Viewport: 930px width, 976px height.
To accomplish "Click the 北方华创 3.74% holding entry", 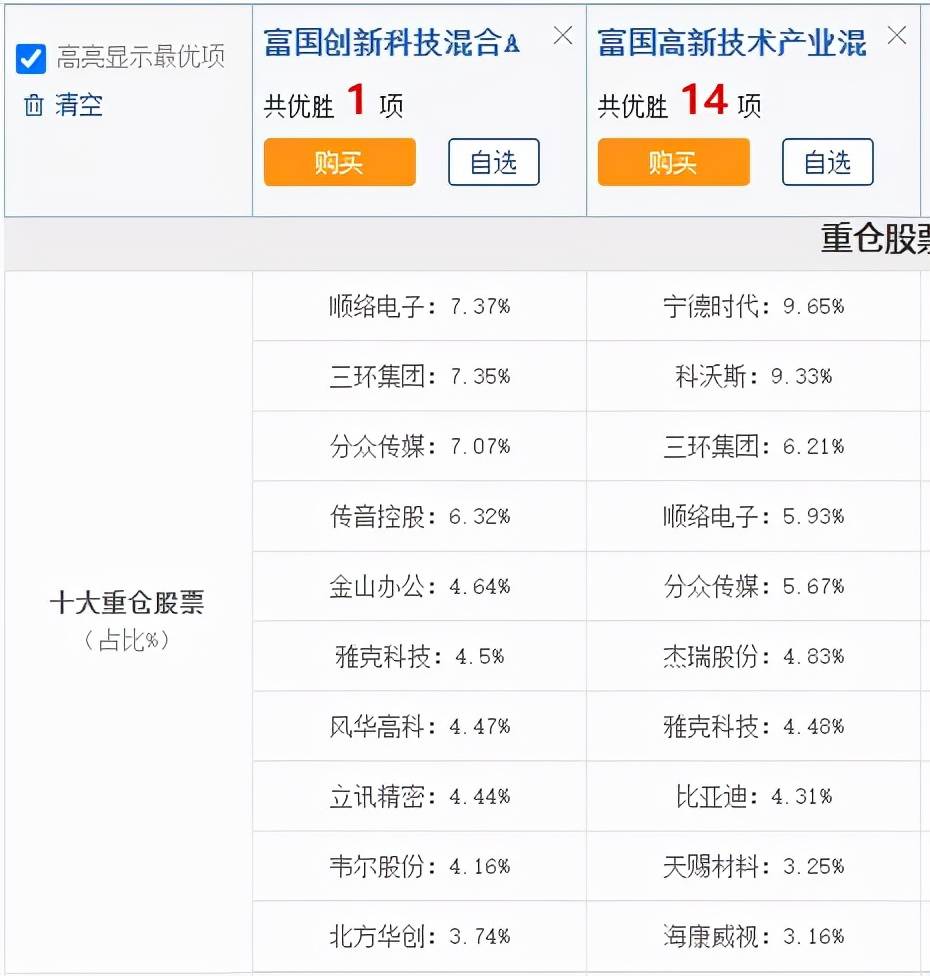I will point(419,936).
